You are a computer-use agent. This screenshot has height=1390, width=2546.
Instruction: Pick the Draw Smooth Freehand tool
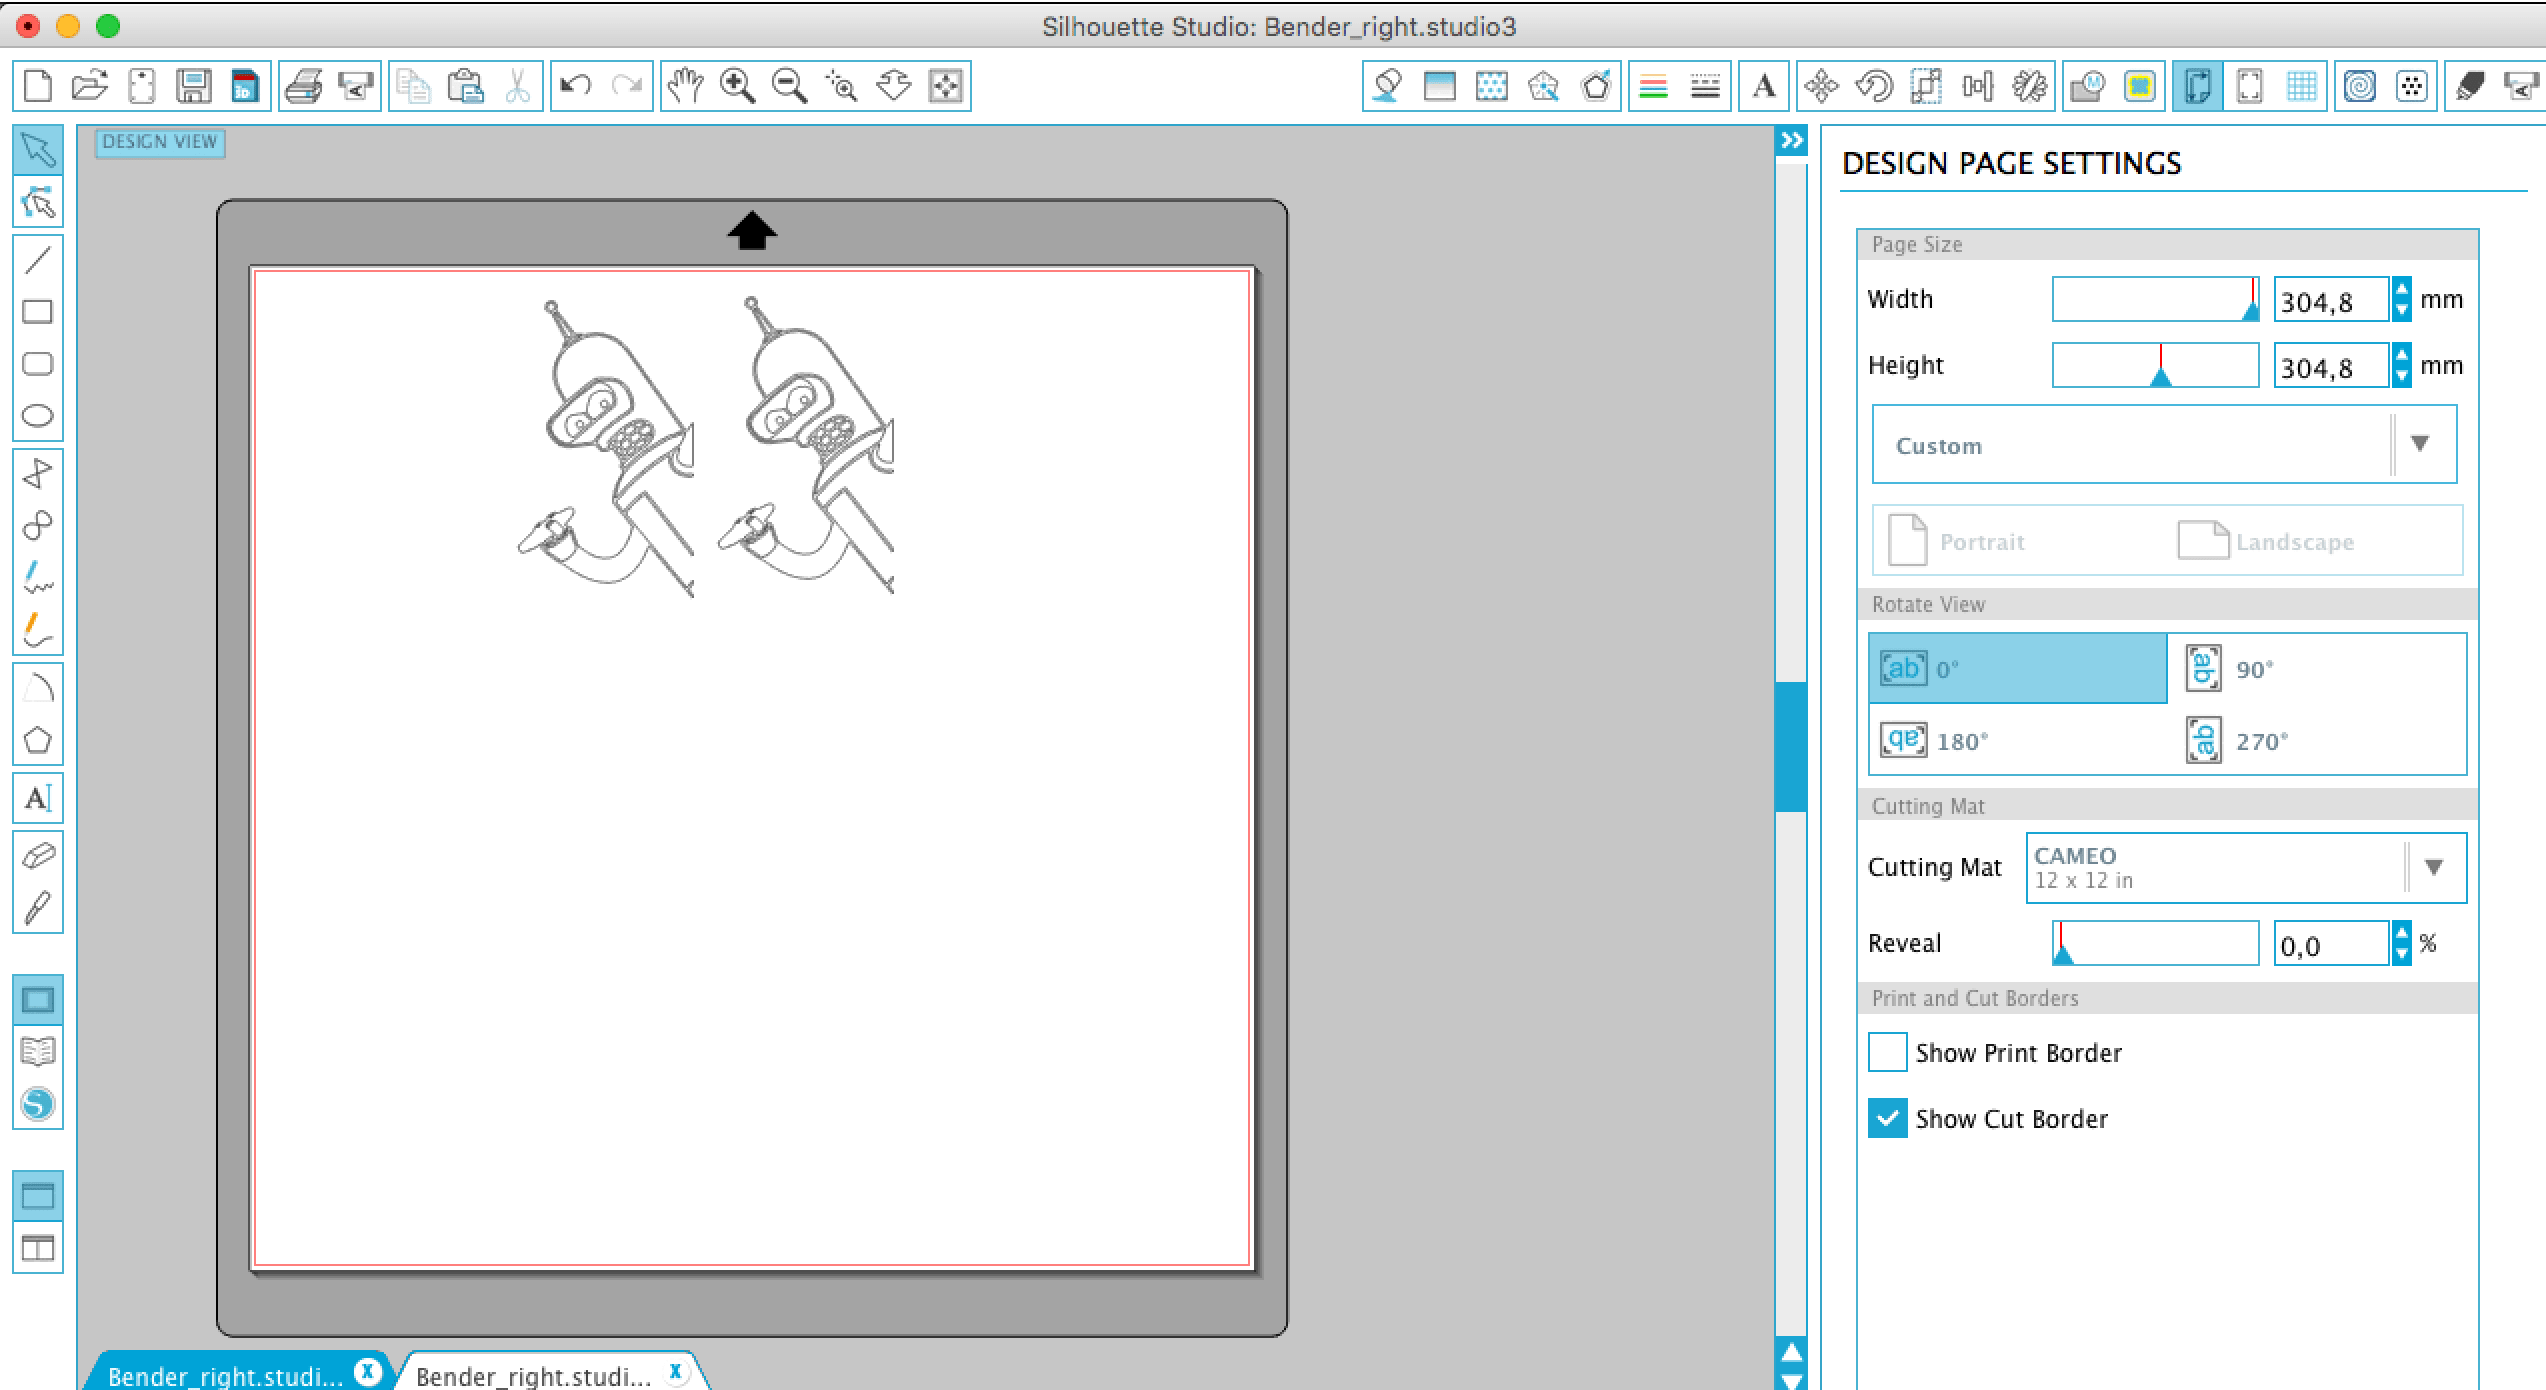tap(38, 630)
